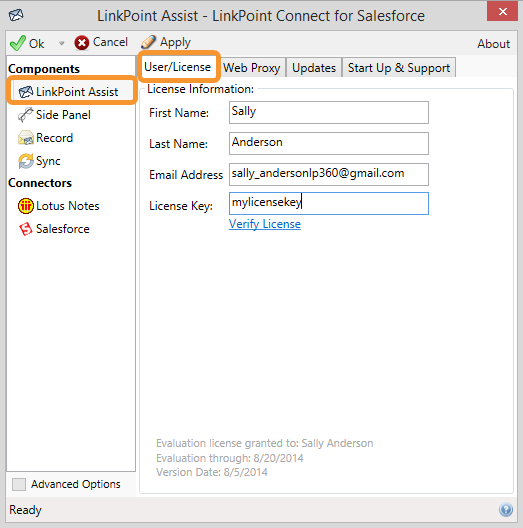
Task: Select the Record envelope icon
Action: 26,138
